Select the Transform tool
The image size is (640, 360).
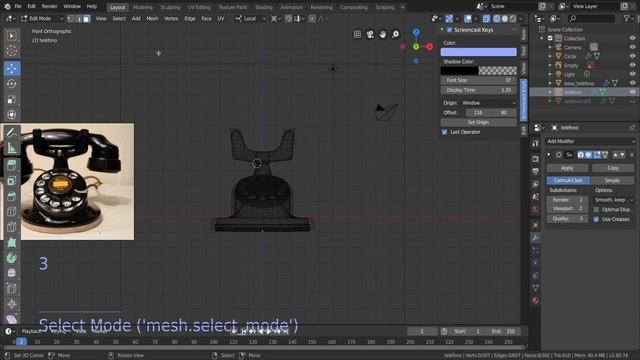[11, 115]
